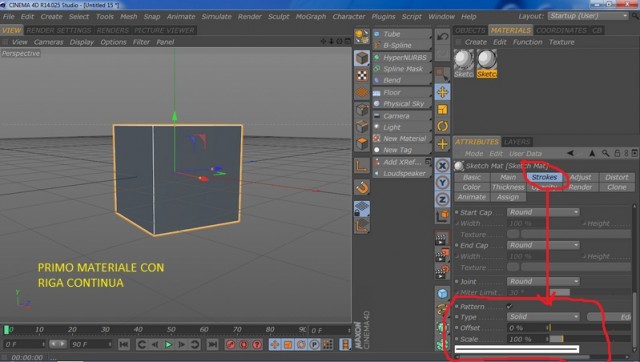Click the Thickness button in the Sketch material attributes
This screenshot has width=640, height=362.
(x=508, y=187)
